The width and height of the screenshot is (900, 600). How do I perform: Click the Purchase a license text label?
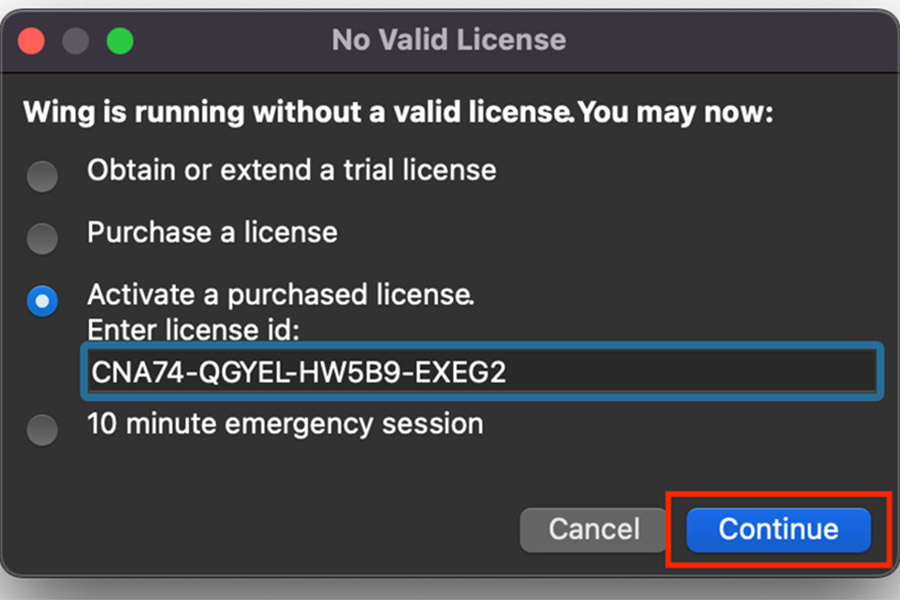point(212,233)
